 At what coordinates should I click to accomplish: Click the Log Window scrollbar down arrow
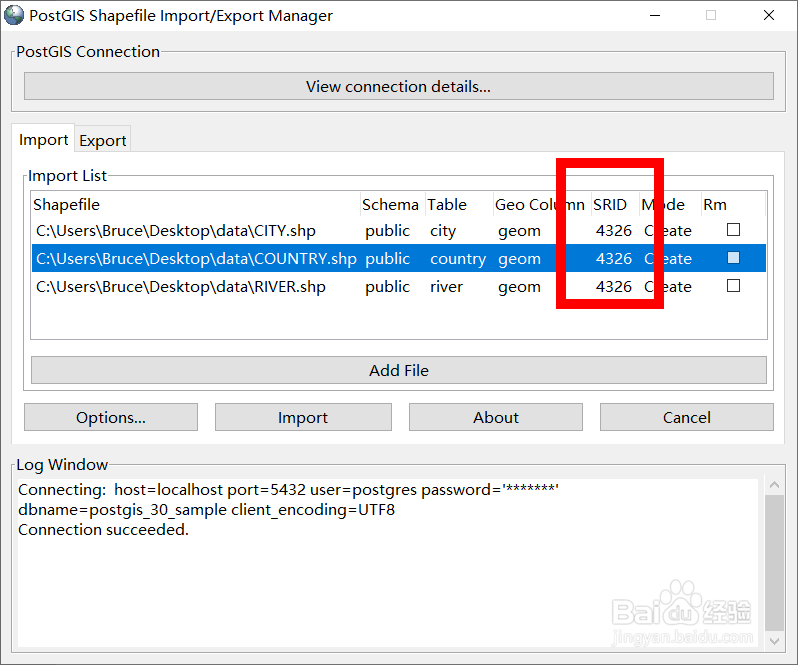774,641
